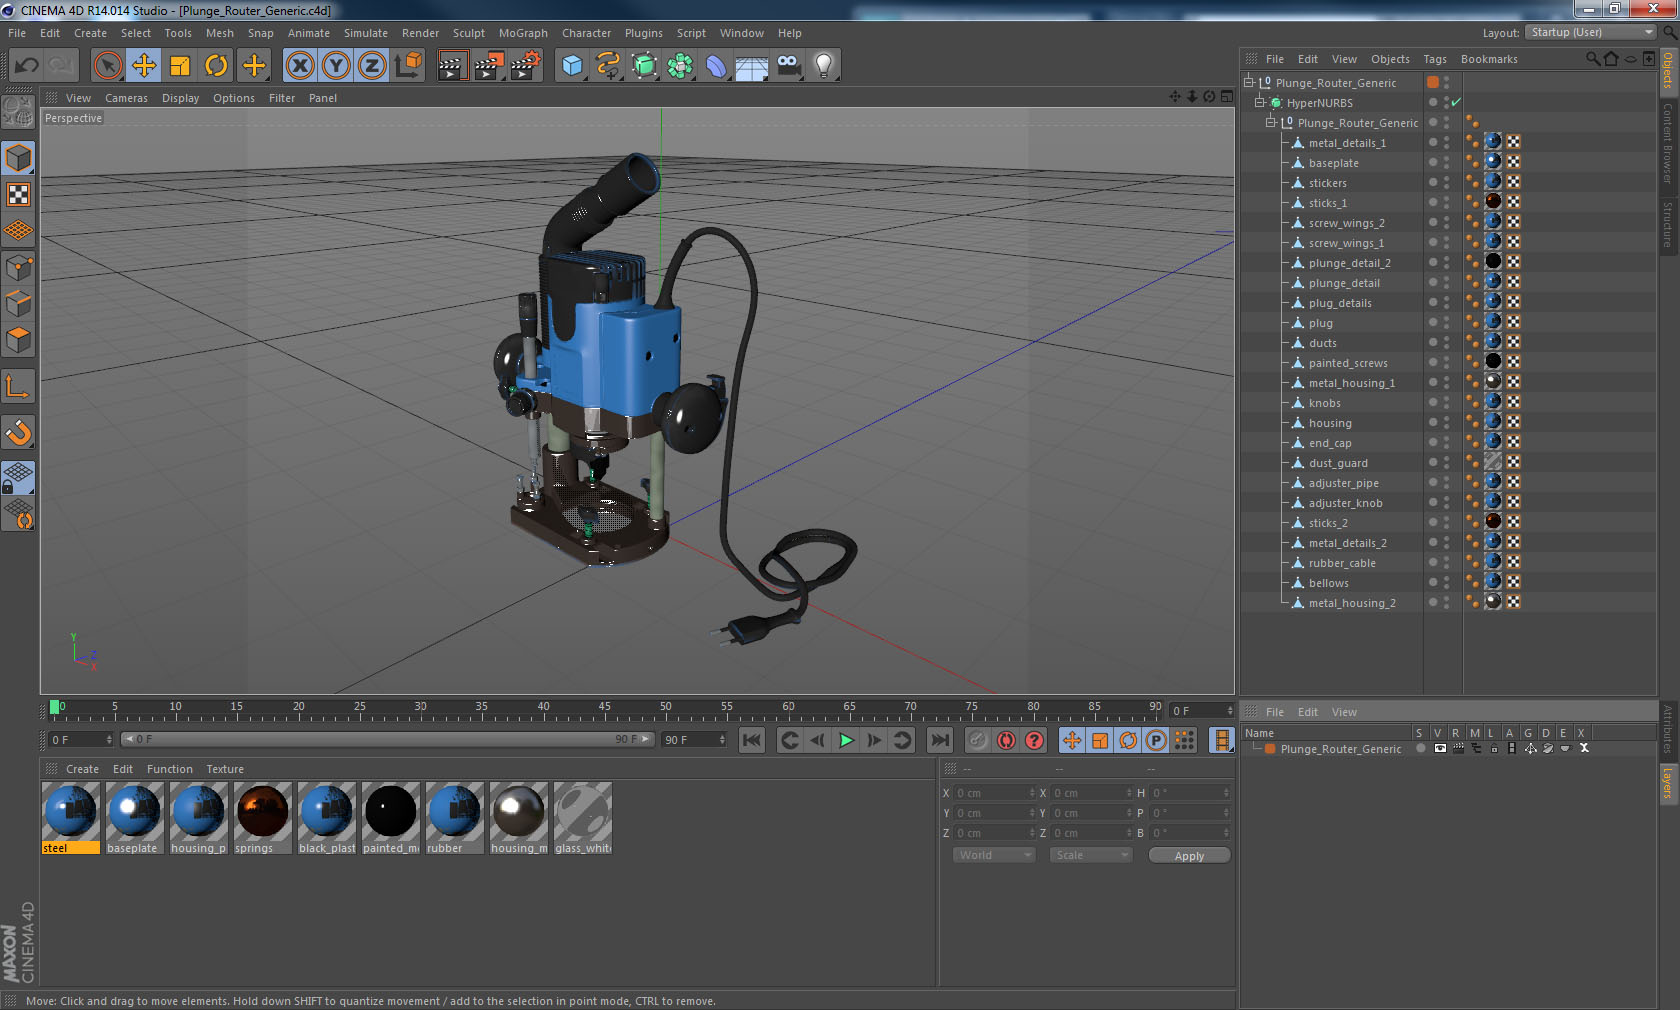1680x1010 pixels.
Task: Select the dust_guard object row
Action: (x=1338, y=463)
